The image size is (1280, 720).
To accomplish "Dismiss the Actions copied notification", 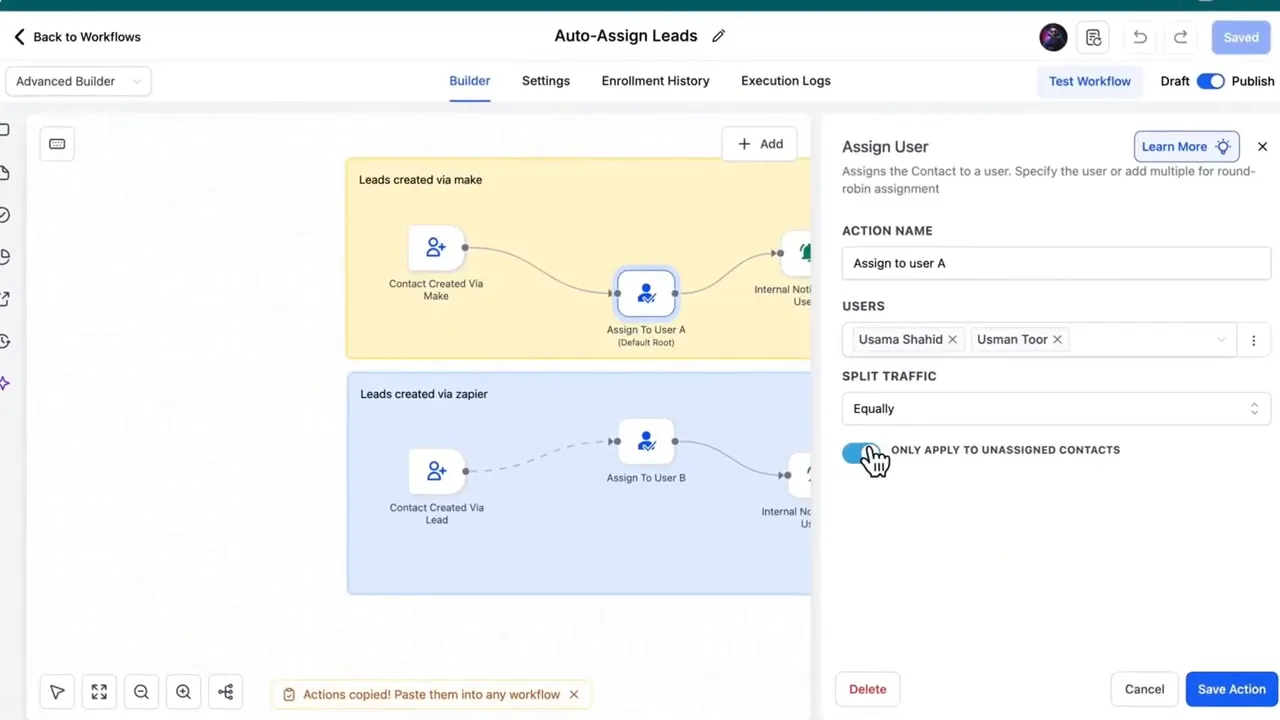I will click(x=574, y=694).
